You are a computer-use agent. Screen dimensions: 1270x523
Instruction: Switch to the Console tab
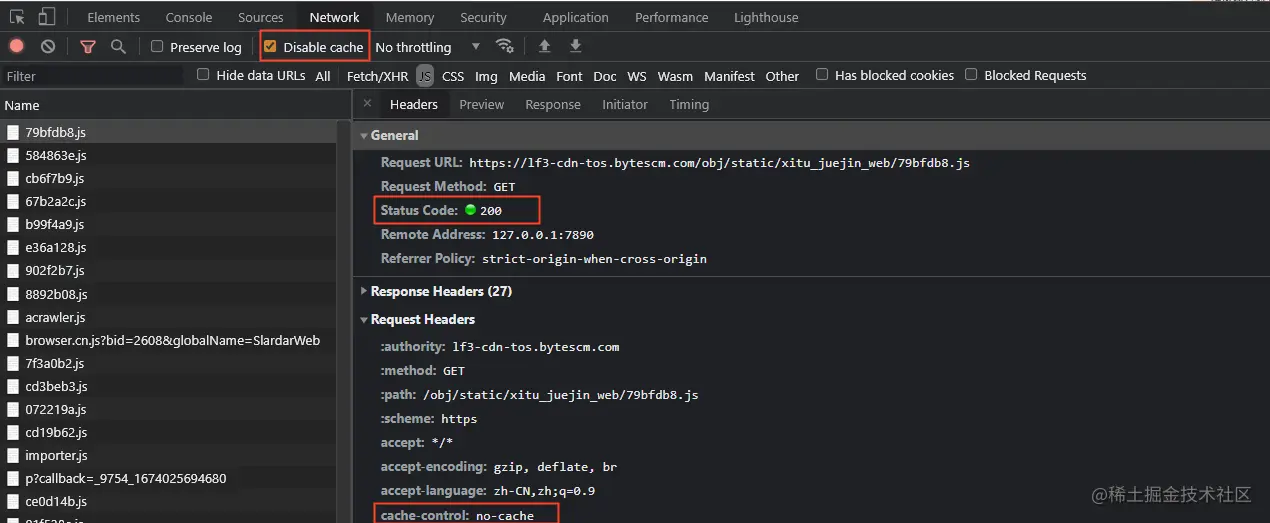point(189,17)
